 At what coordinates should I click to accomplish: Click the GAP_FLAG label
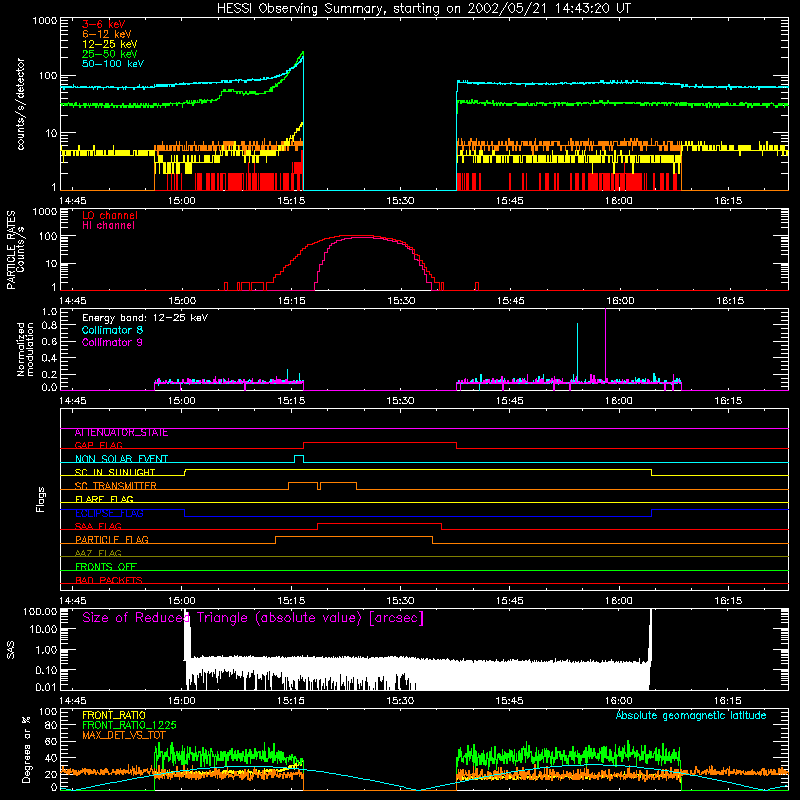98,445
